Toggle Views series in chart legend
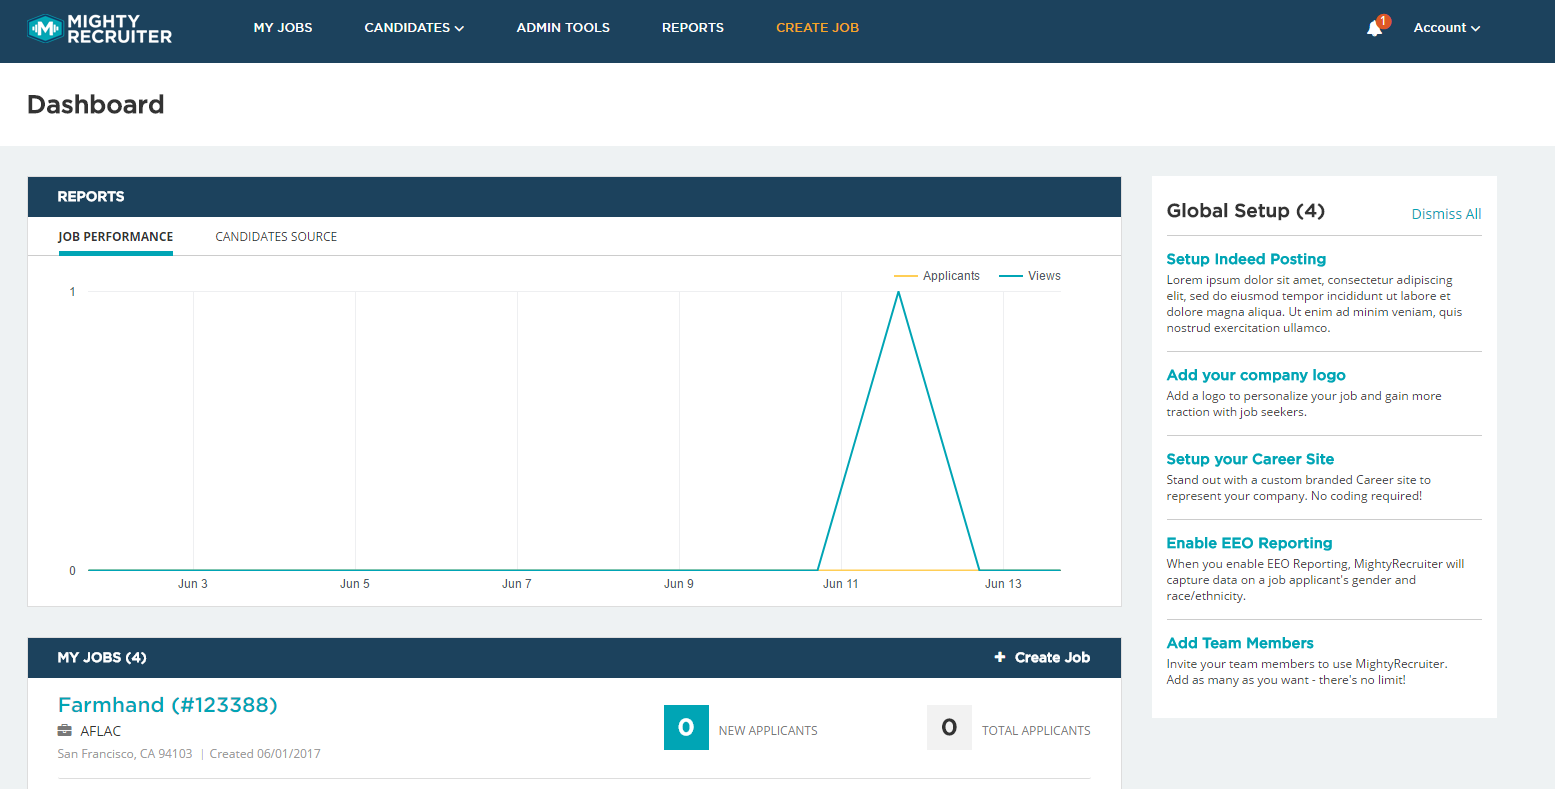The height and width of the screenshot is (789, 1555). coord(1031,276)
